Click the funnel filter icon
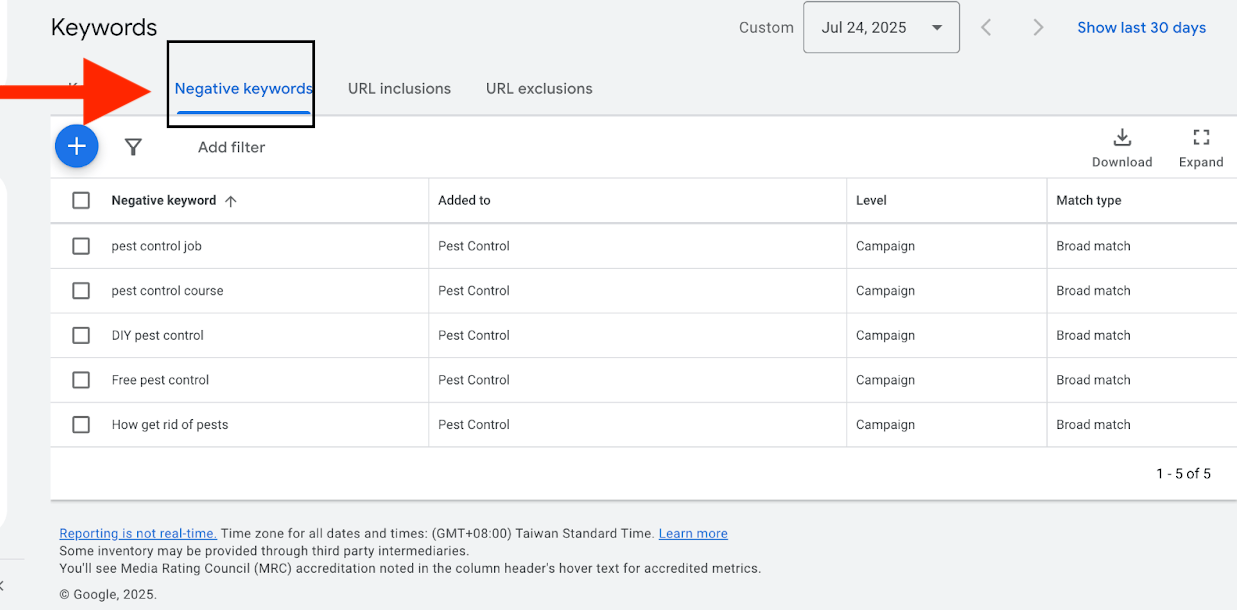1237x610 pixels. 133,147
